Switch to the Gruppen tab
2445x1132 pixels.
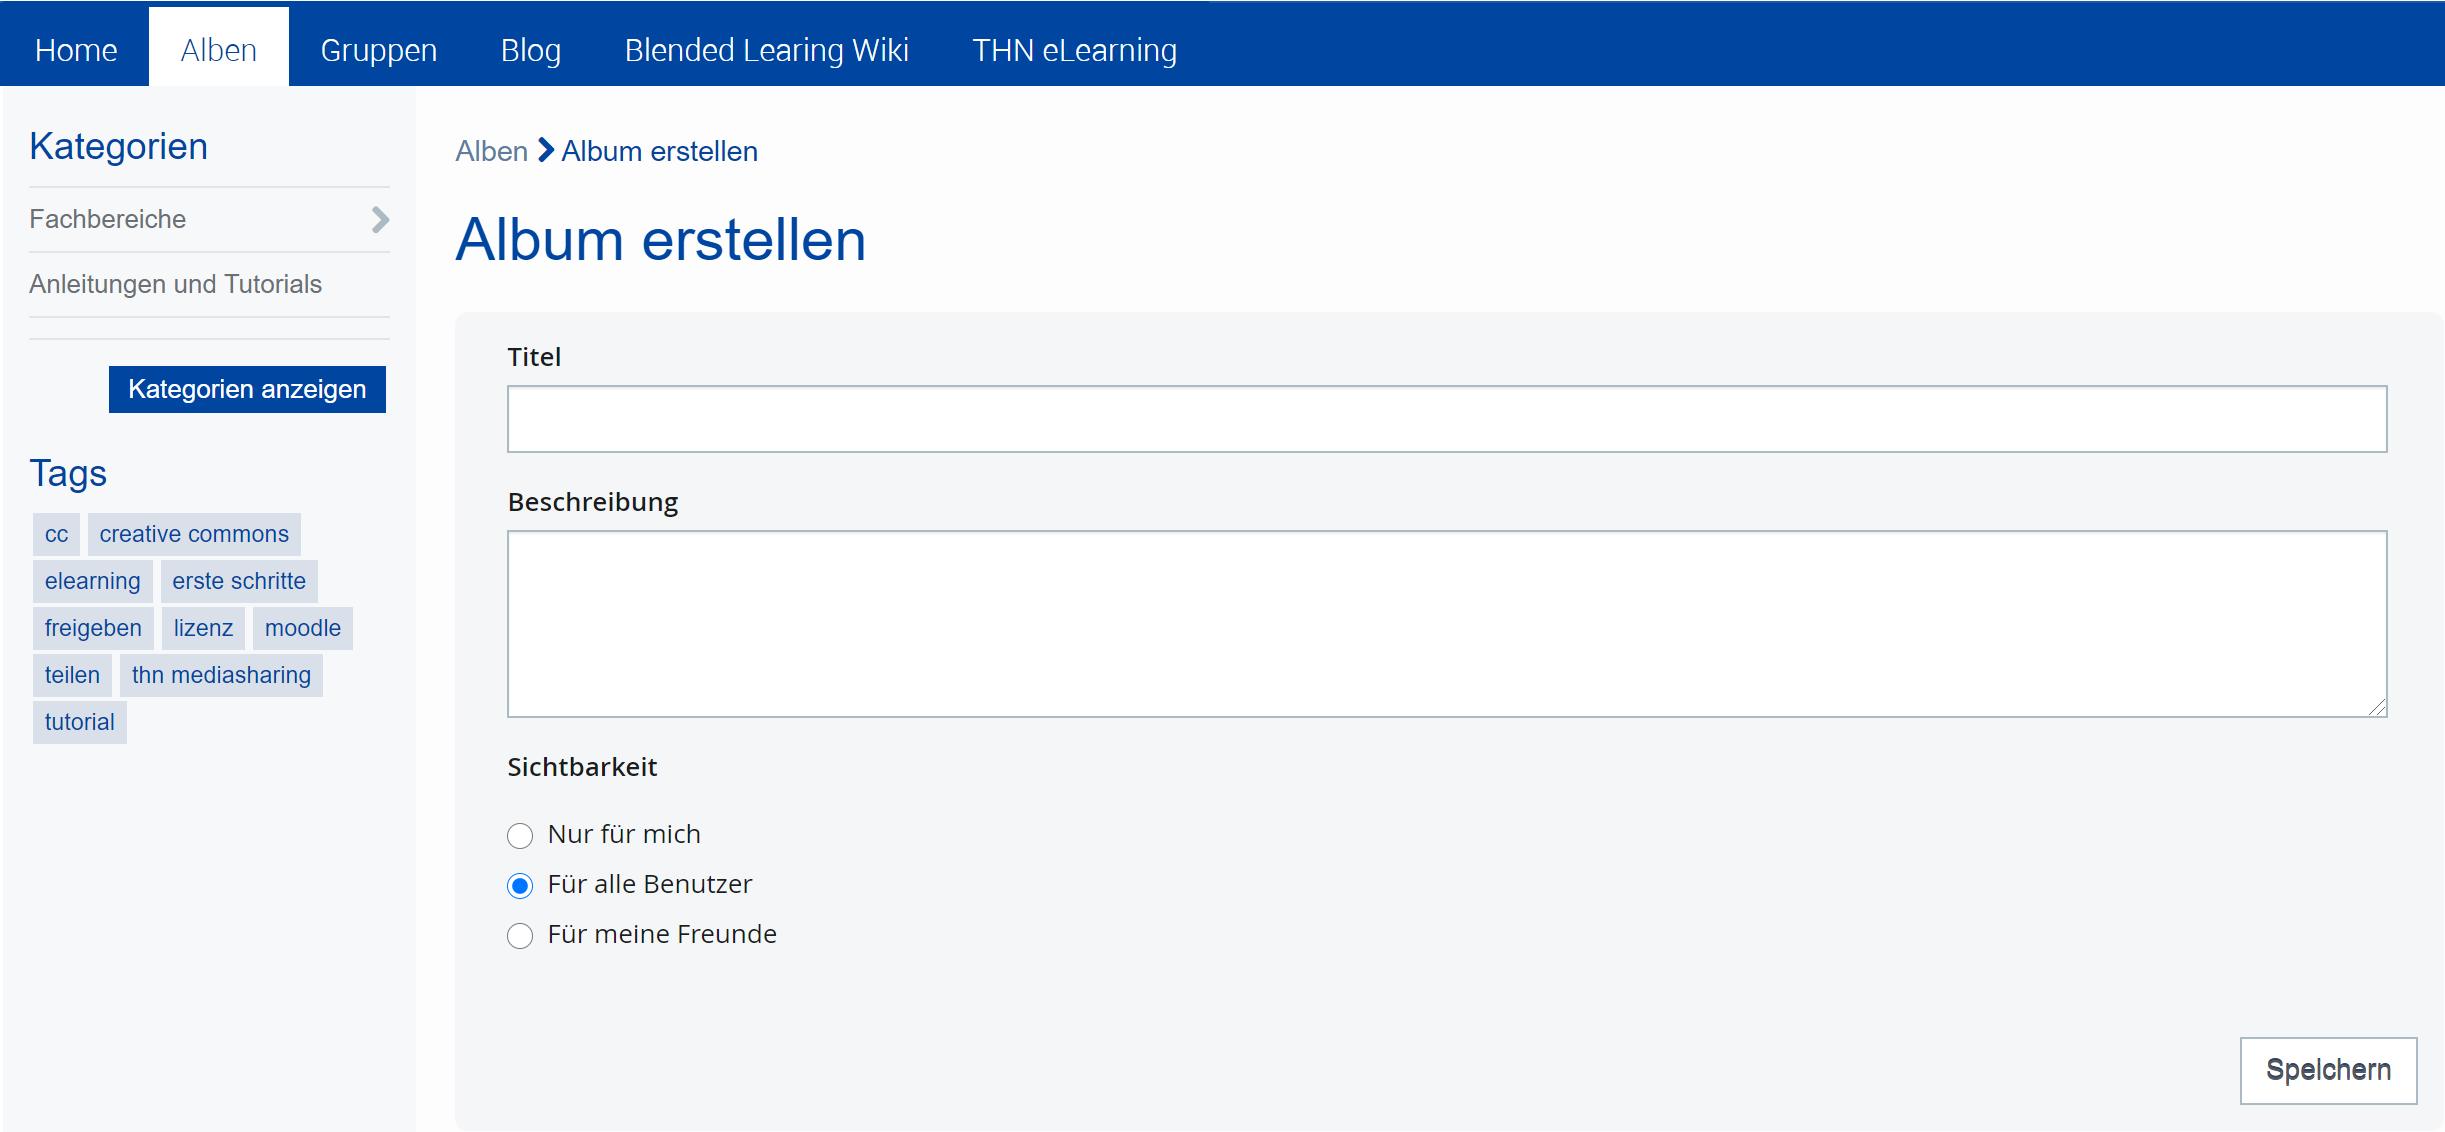click(378, 50)
